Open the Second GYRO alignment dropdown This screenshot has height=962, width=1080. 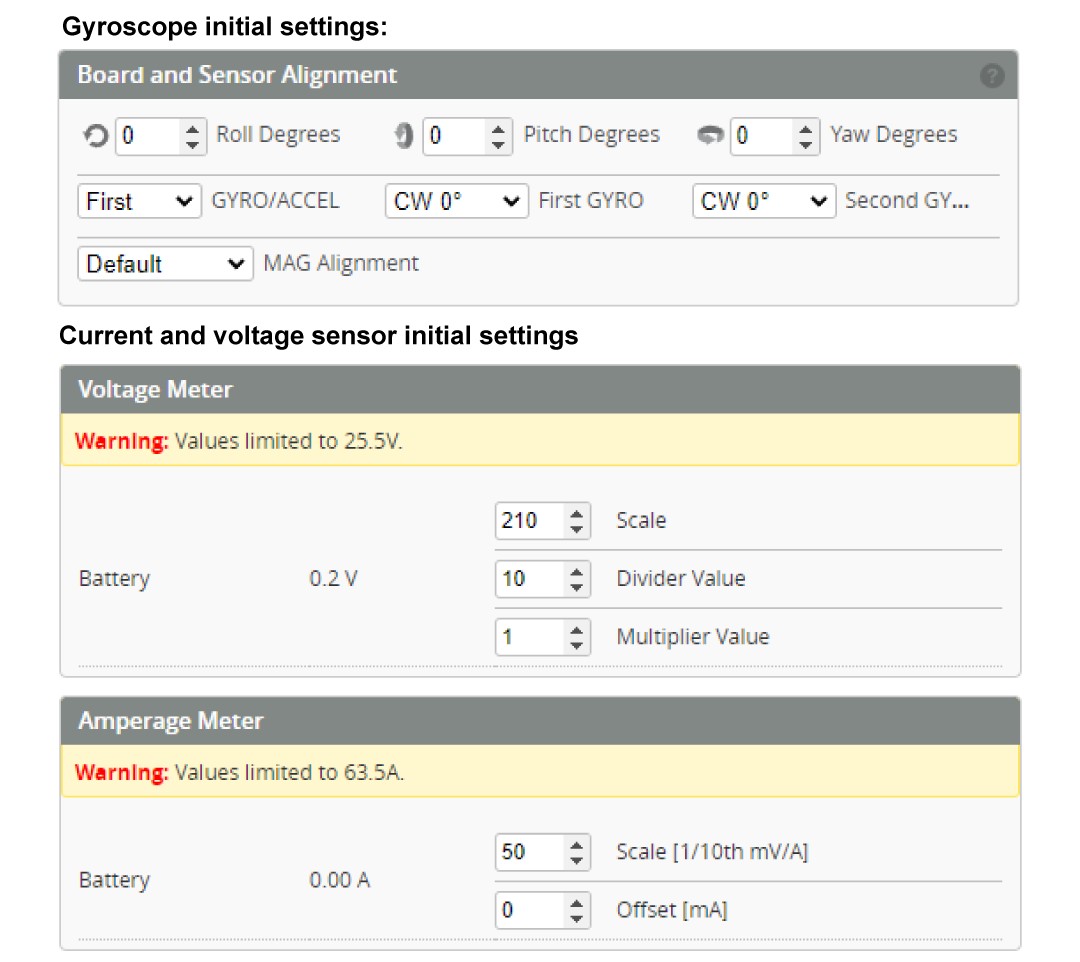764,201
